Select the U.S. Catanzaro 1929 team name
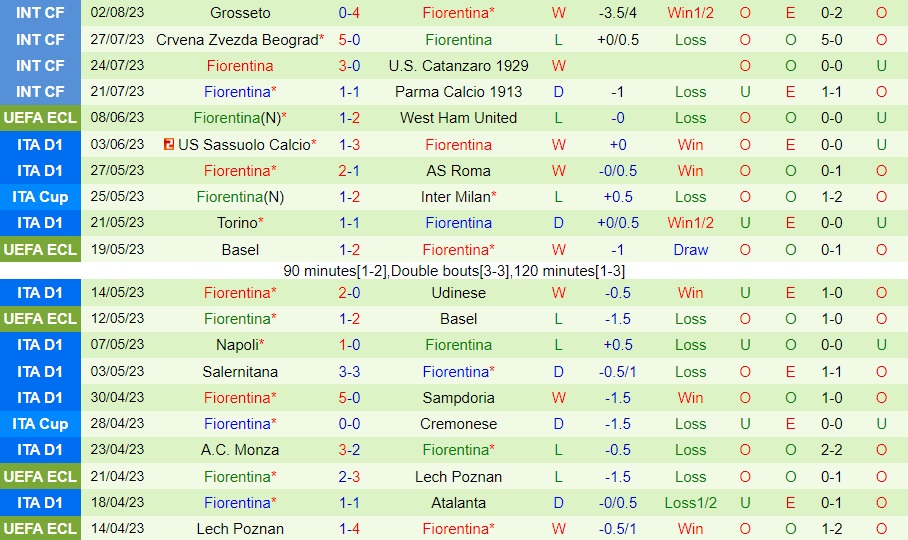The width and height of the screenshot is (908, 540). coord(458,66)
